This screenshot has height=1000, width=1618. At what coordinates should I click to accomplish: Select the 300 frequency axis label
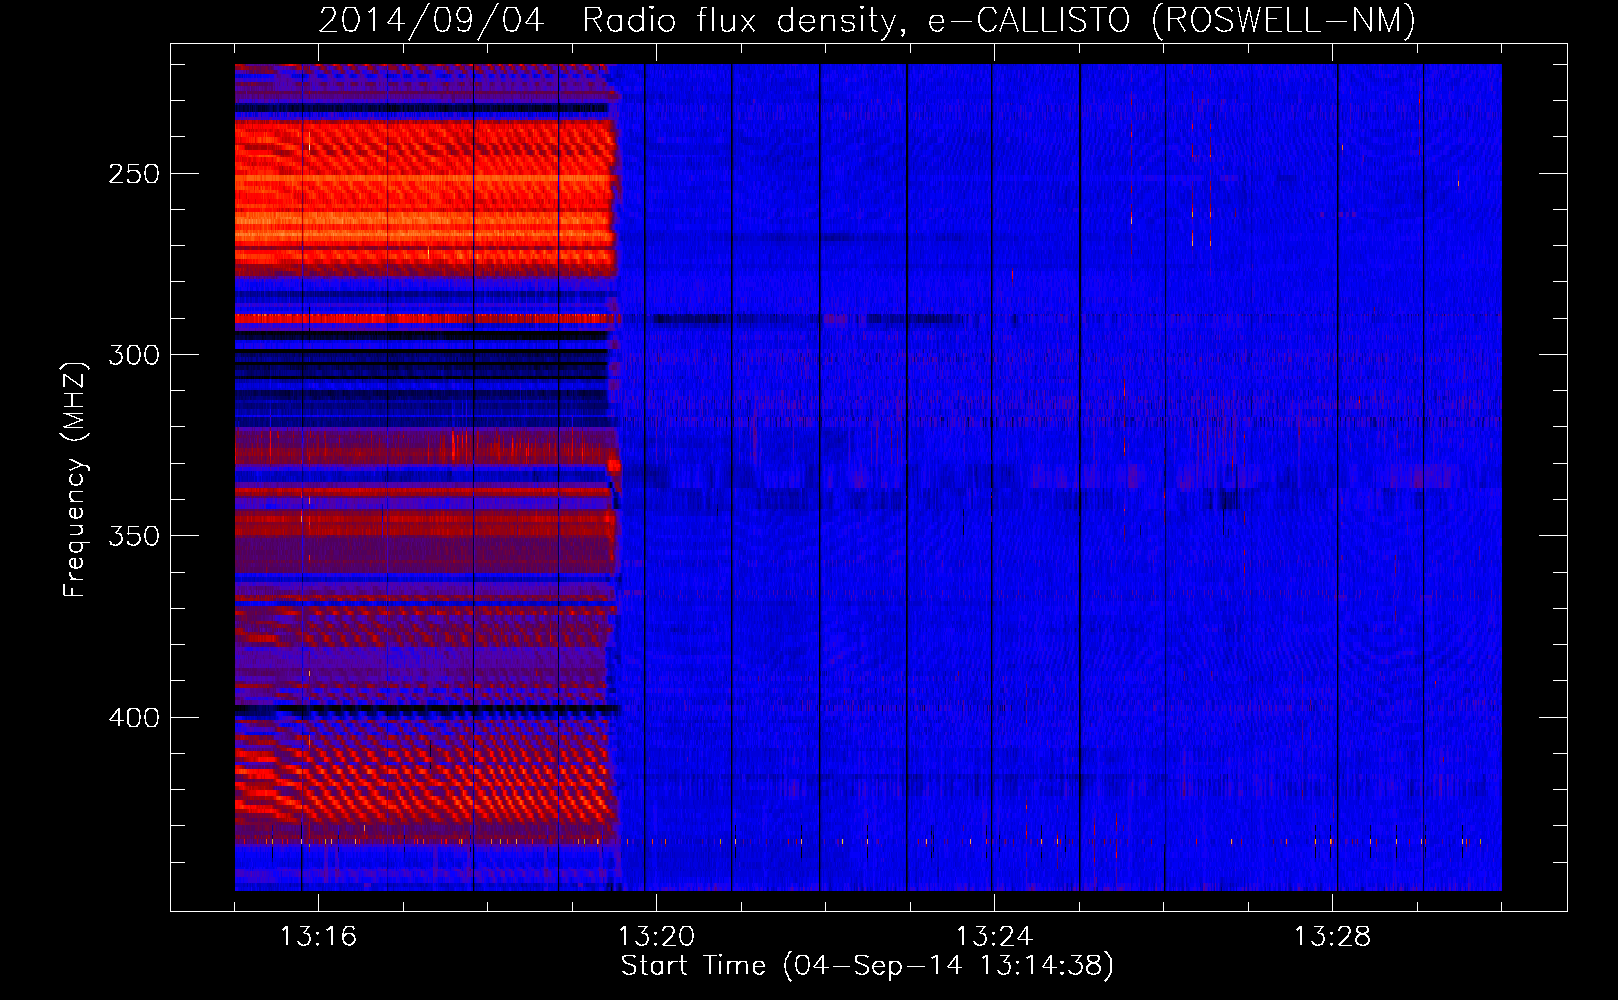[x=134, y=355]
